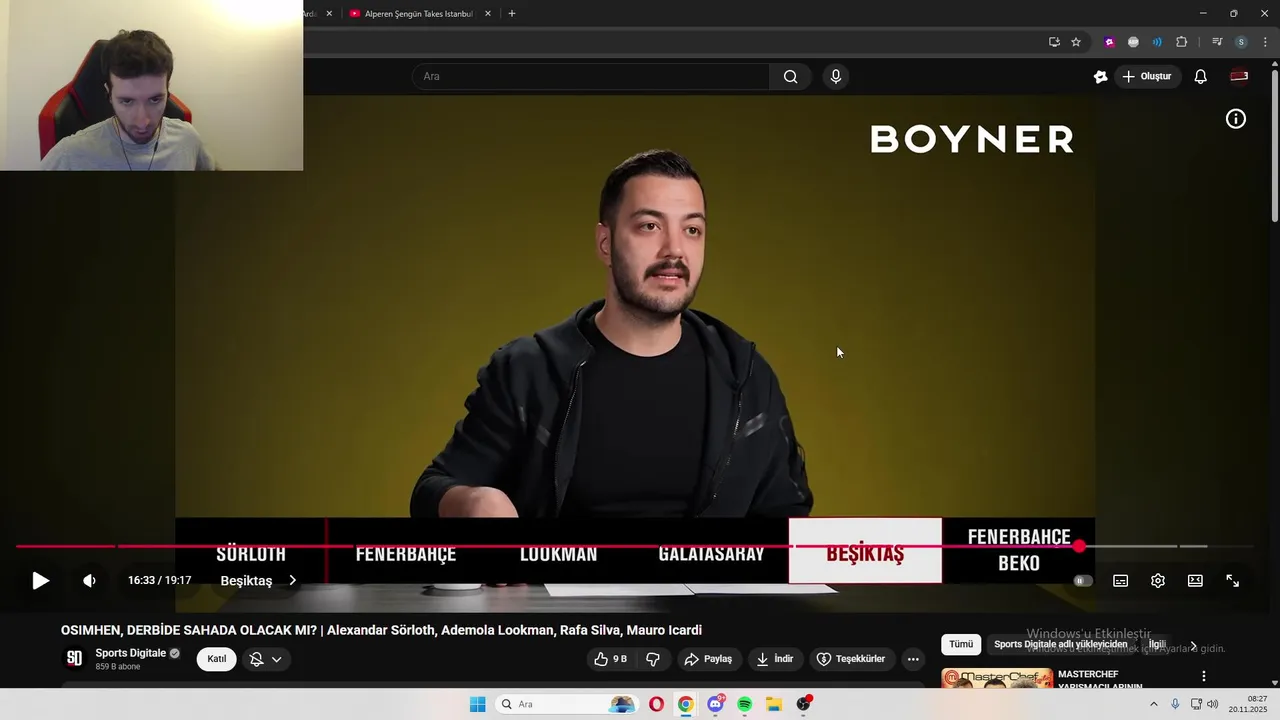Click the İndir download button
Screen dimensions: 1280x720
[775, 659]
